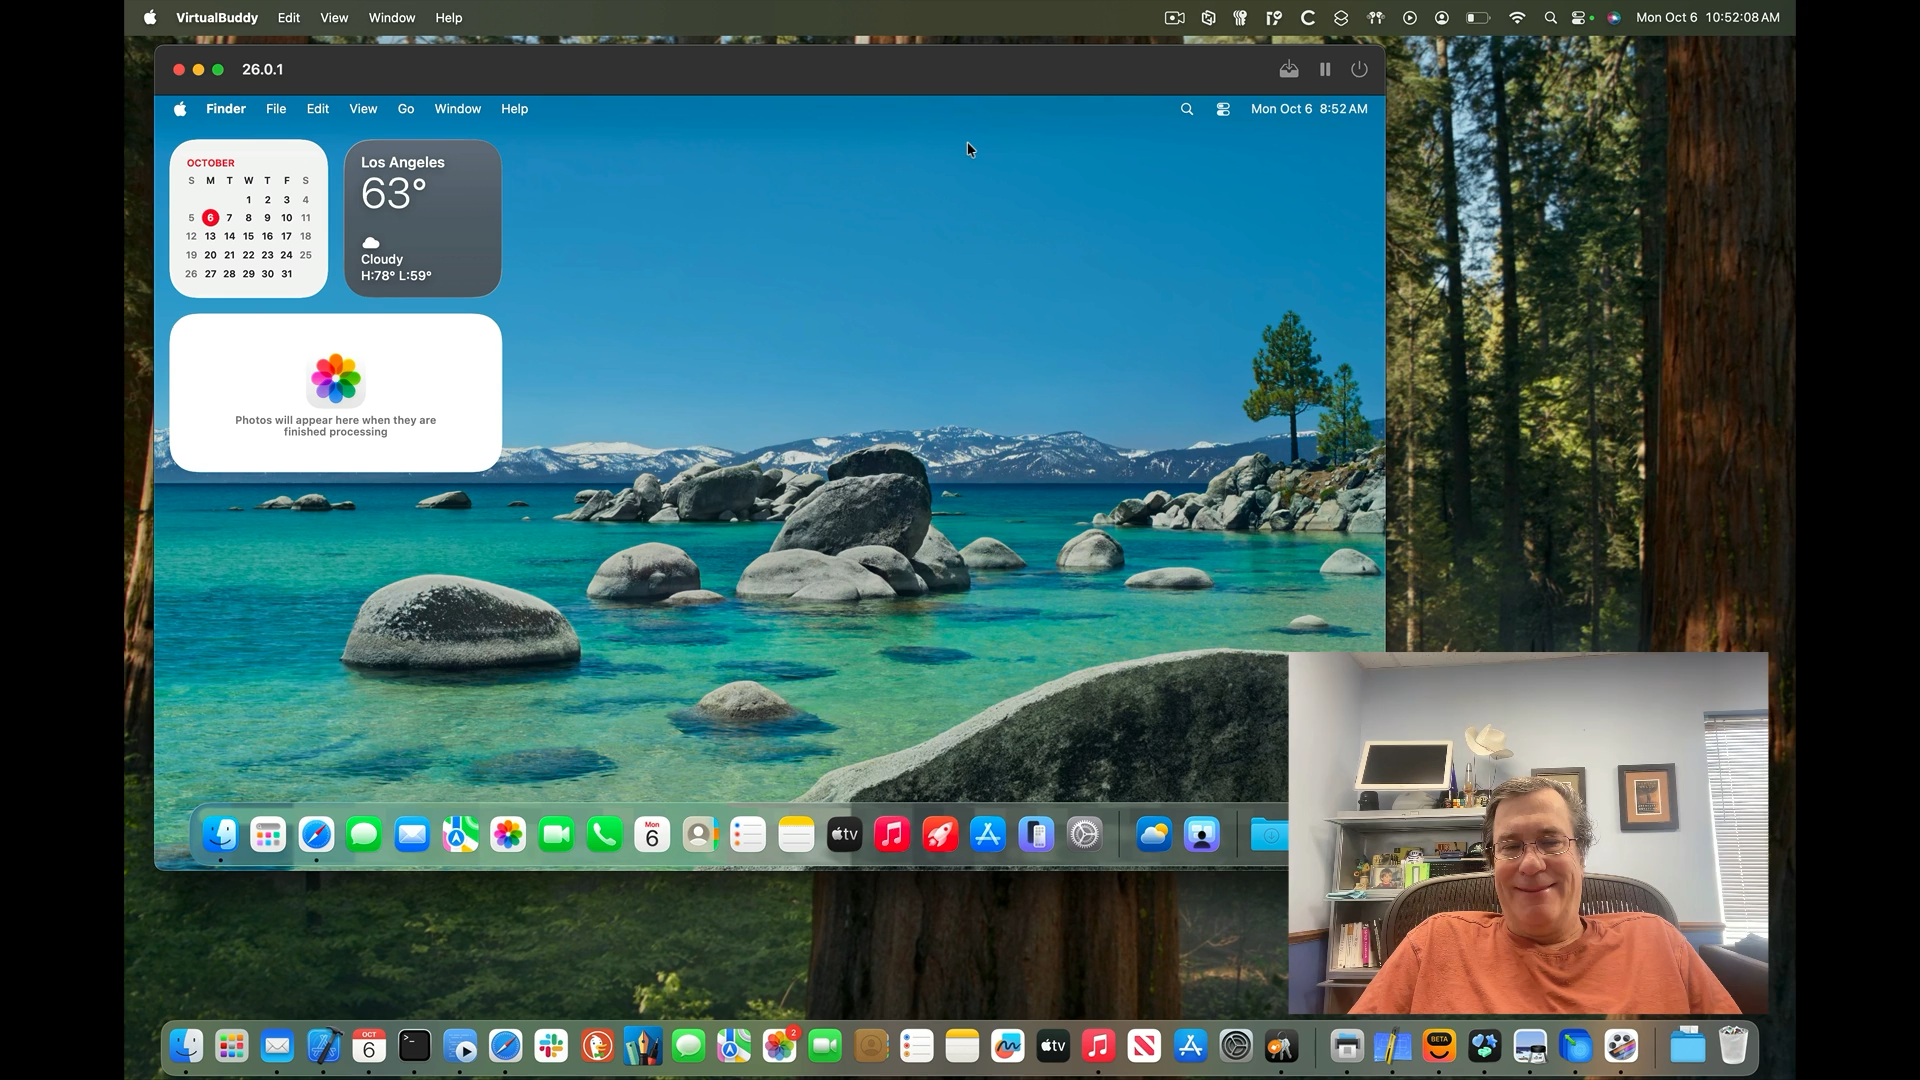Click the snapshot tray icon in VM toolbar

pyautogui.click(x=1289, y=69)
